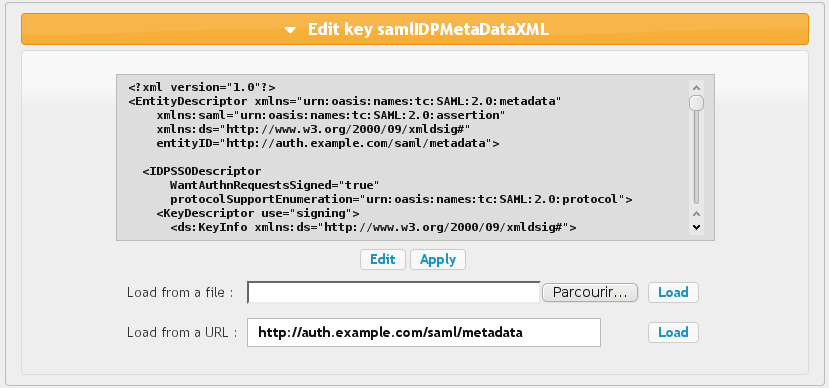Collapse the panel using the header triangle icon
This screenshot has width=829, height=388.
point(290,30)
